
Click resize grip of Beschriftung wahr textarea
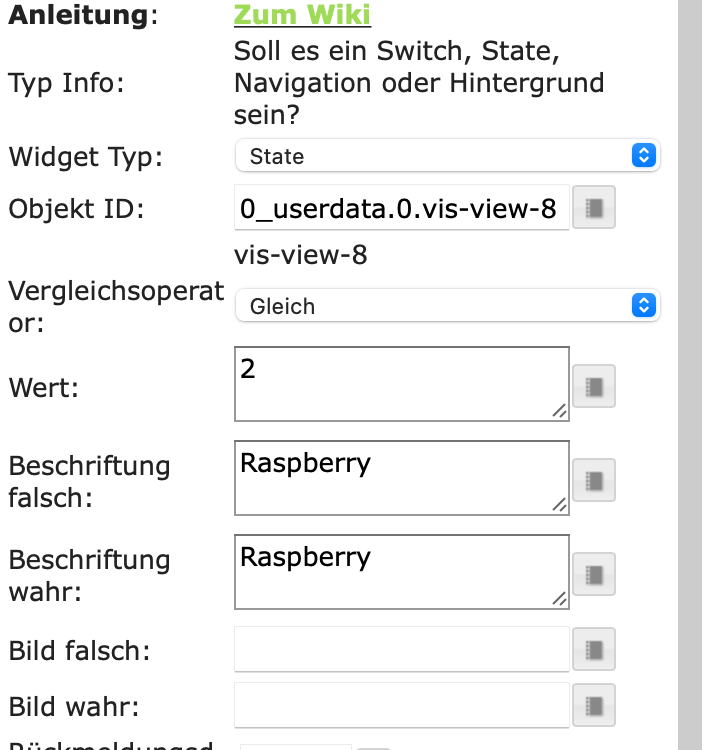[560, 599]
